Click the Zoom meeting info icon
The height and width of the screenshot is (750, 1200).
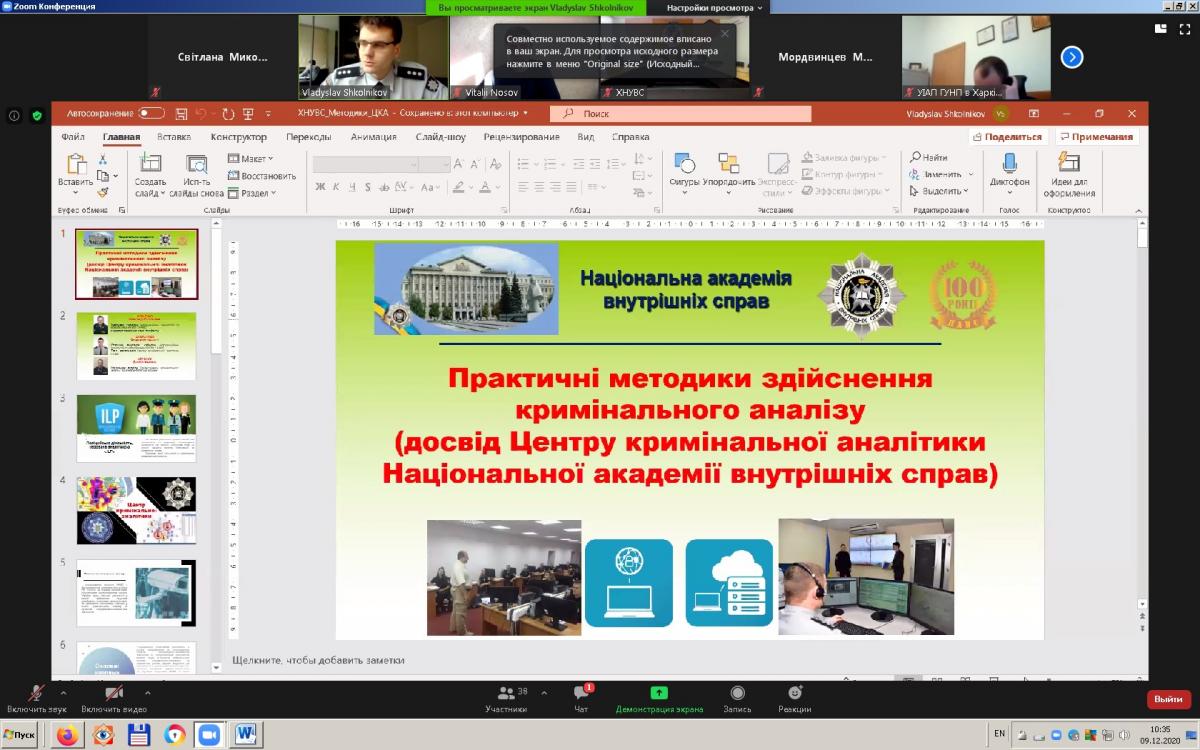14,115
